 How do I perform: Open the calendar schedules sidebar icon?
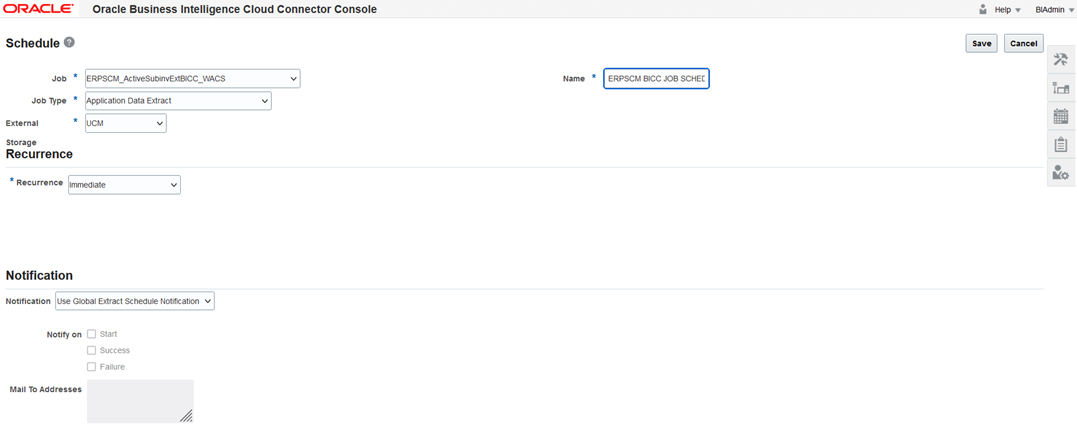pos(1060,116)
